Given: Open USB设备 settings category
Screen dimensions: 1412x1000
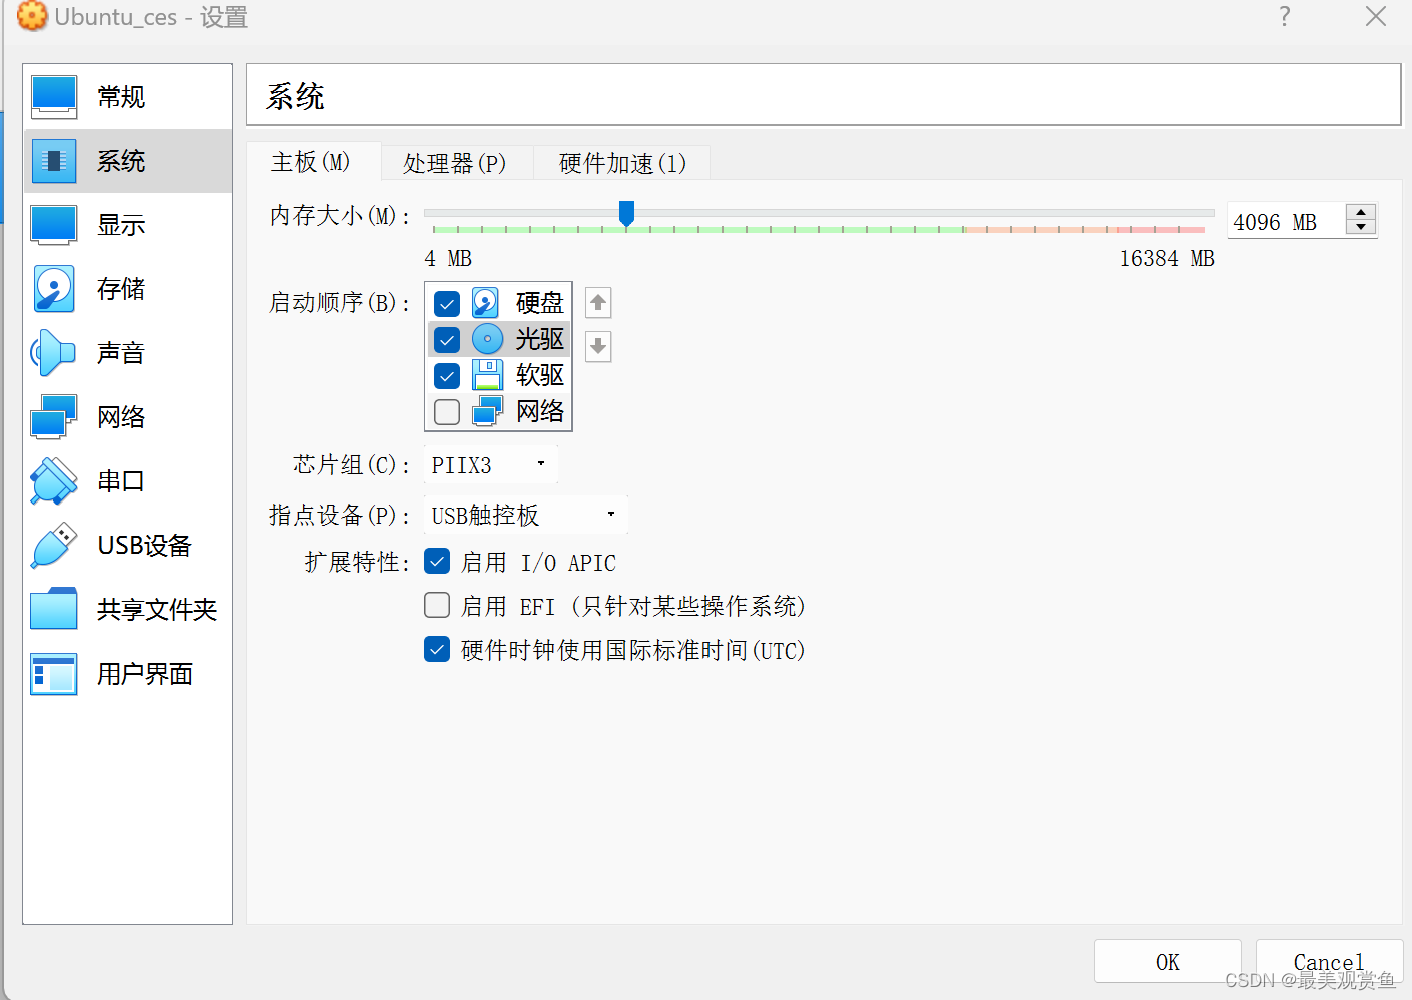Looking at the screenshot, I should (x=128, y=545).
